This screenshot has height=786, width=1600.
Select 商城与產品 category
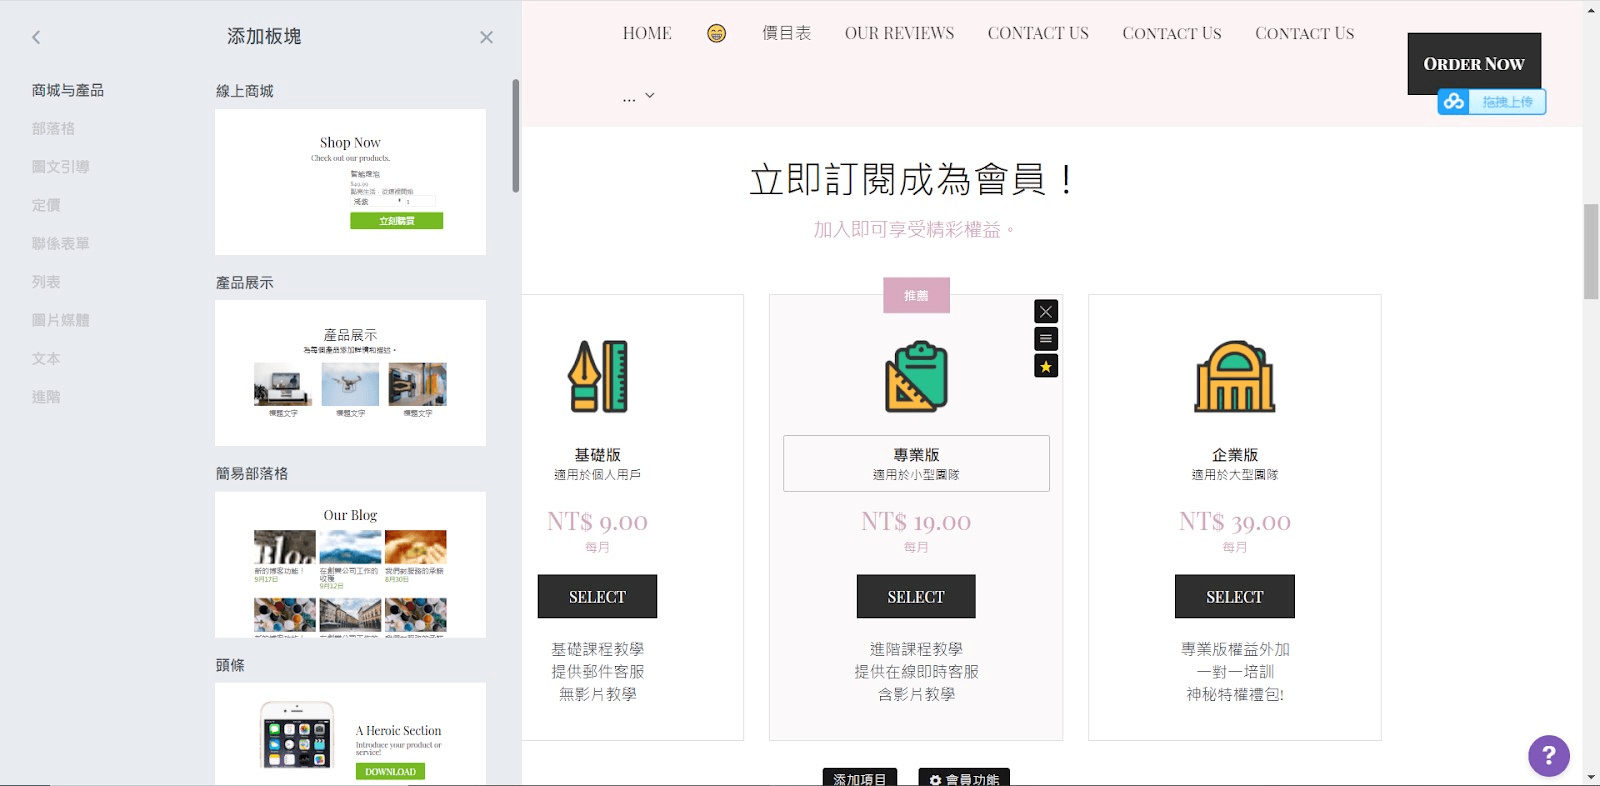[x=68, y=90]
